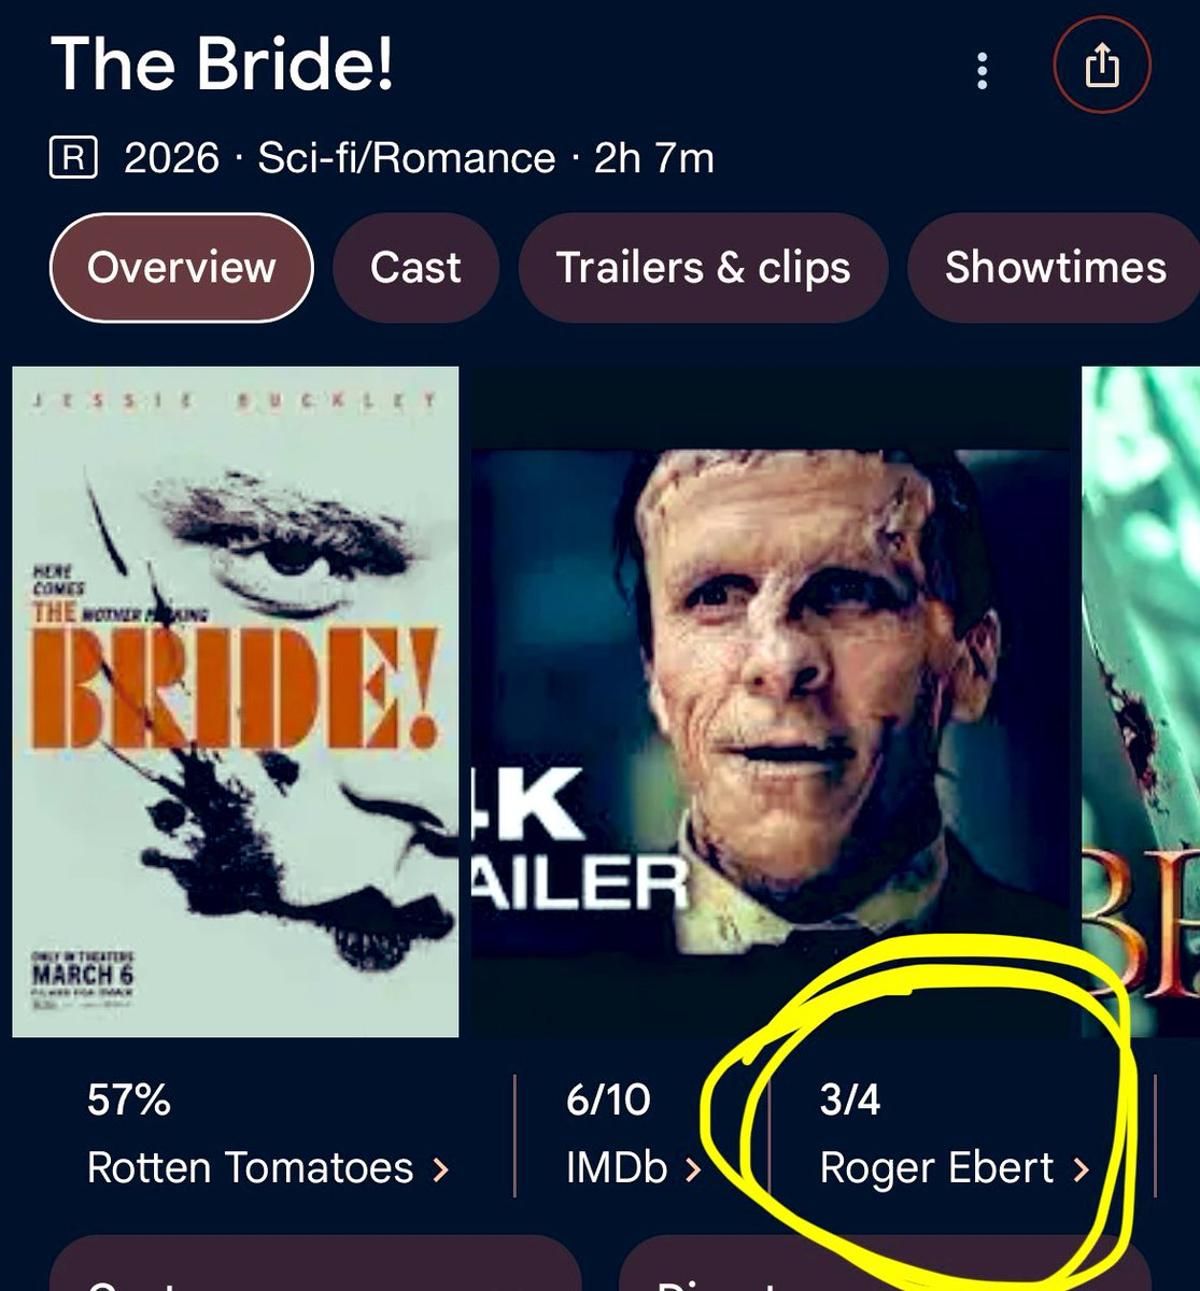Image resolution: width=1200 pixels, height=1291 pixels.
Task: Open Roger Ebert chevron arrow
Action: coord(1081,1169)
